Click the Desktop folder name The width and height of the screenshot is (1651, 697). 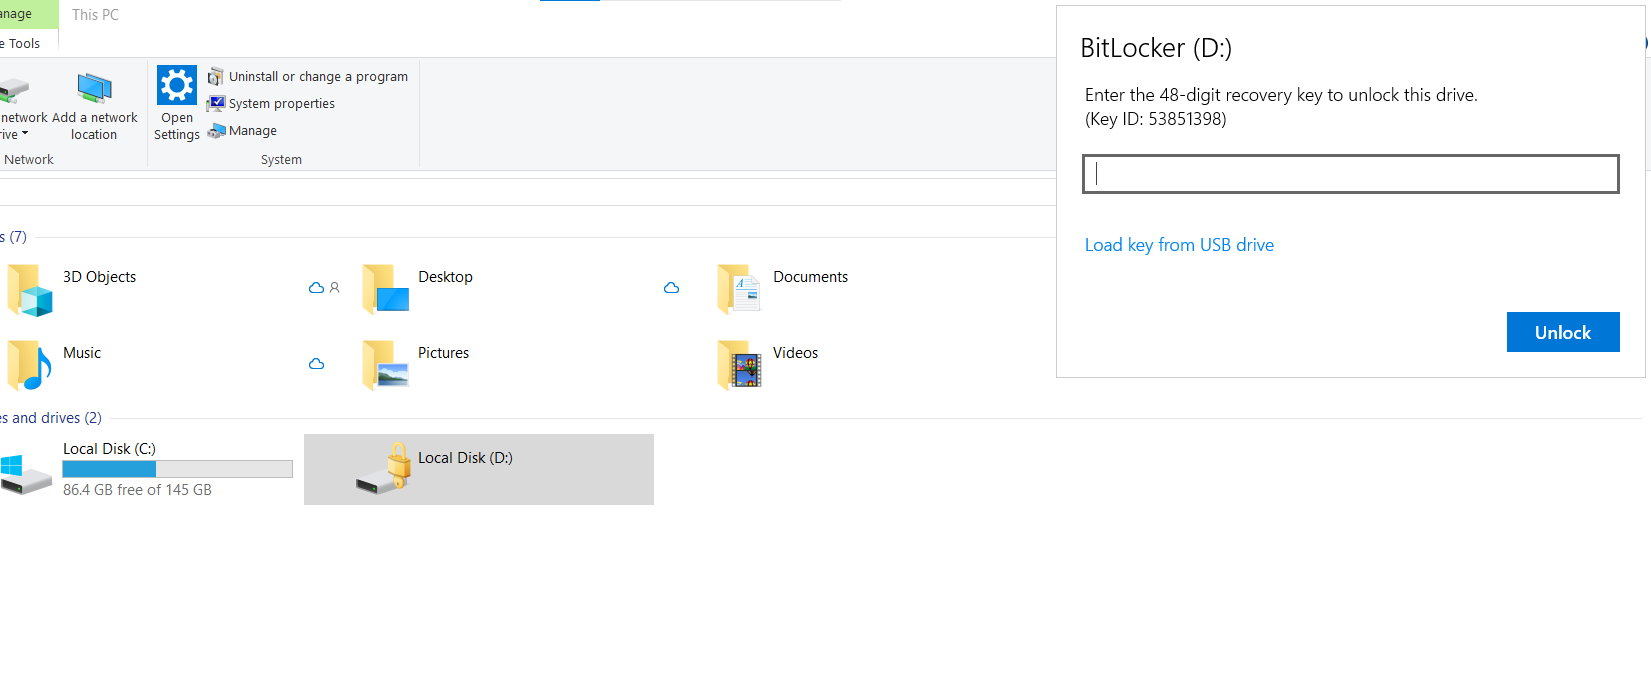445,277
